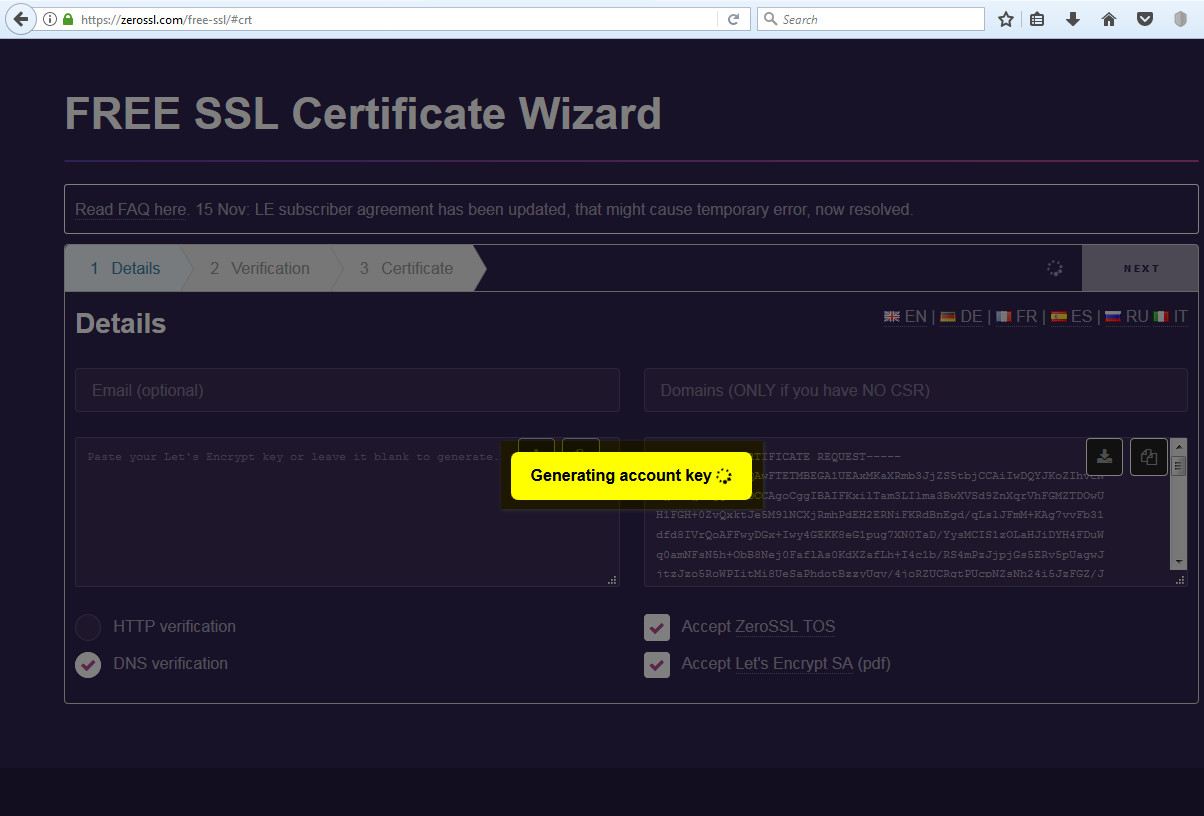
Task: Show site information via the info icon
Action: tap(49, 19)
